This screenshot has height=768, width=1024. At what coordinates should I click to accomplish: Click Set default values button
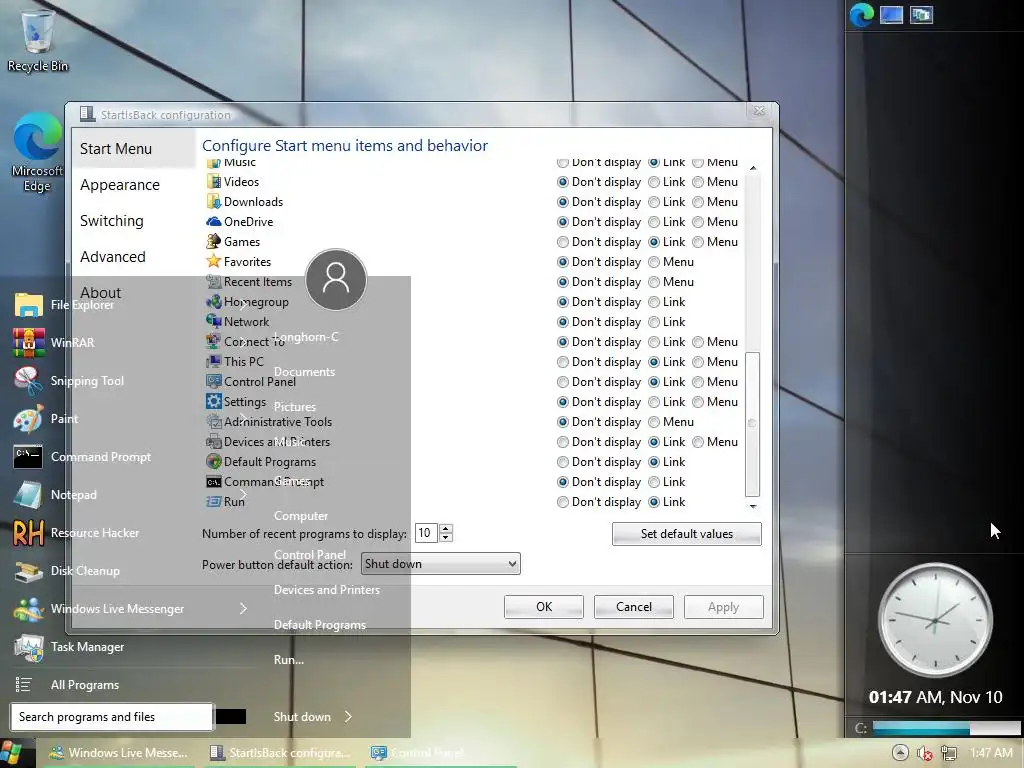pos(686,534)
